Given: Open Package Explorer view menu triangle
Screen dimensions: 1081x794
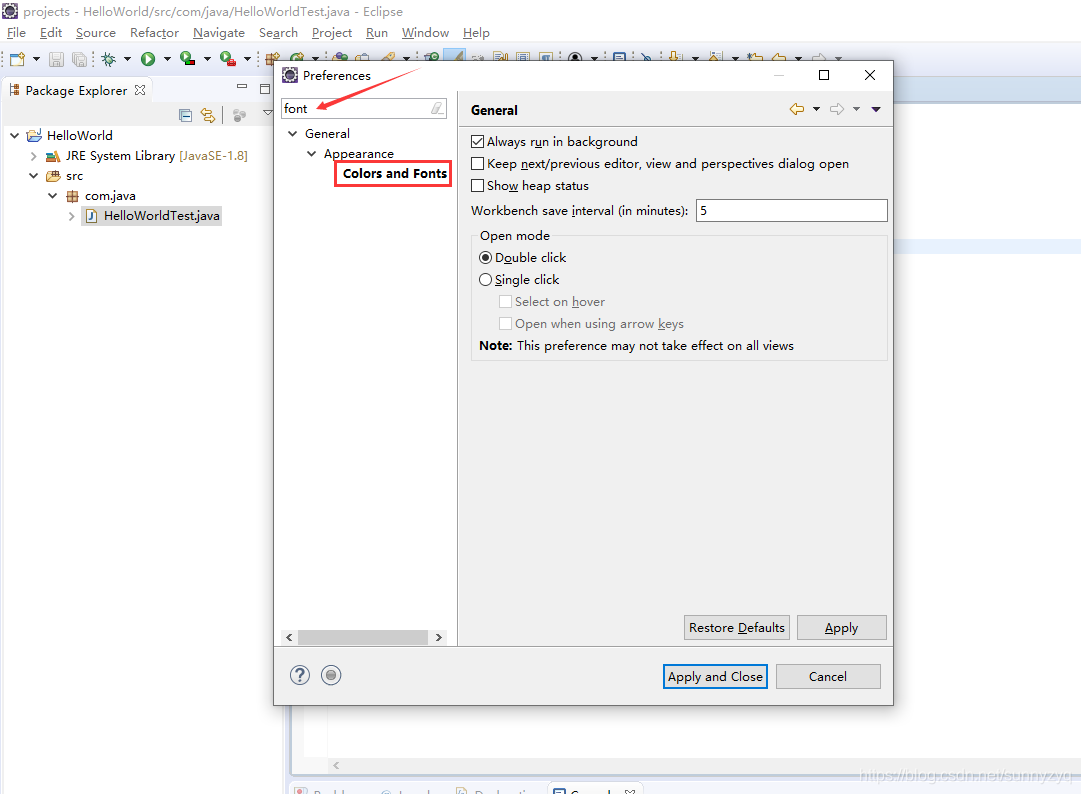Looking at the screenshot, I should tap(267, 112).
